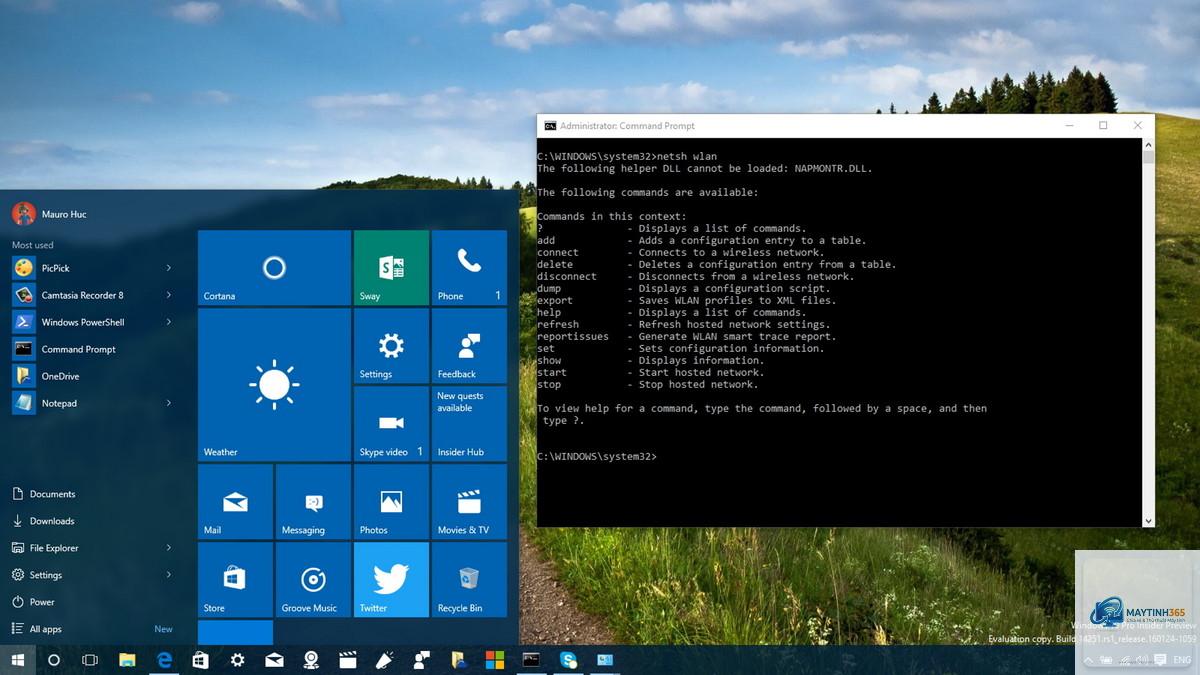Open Skype from the taskbar
The height and width of the screenshot is (675, 1200).
568,660
